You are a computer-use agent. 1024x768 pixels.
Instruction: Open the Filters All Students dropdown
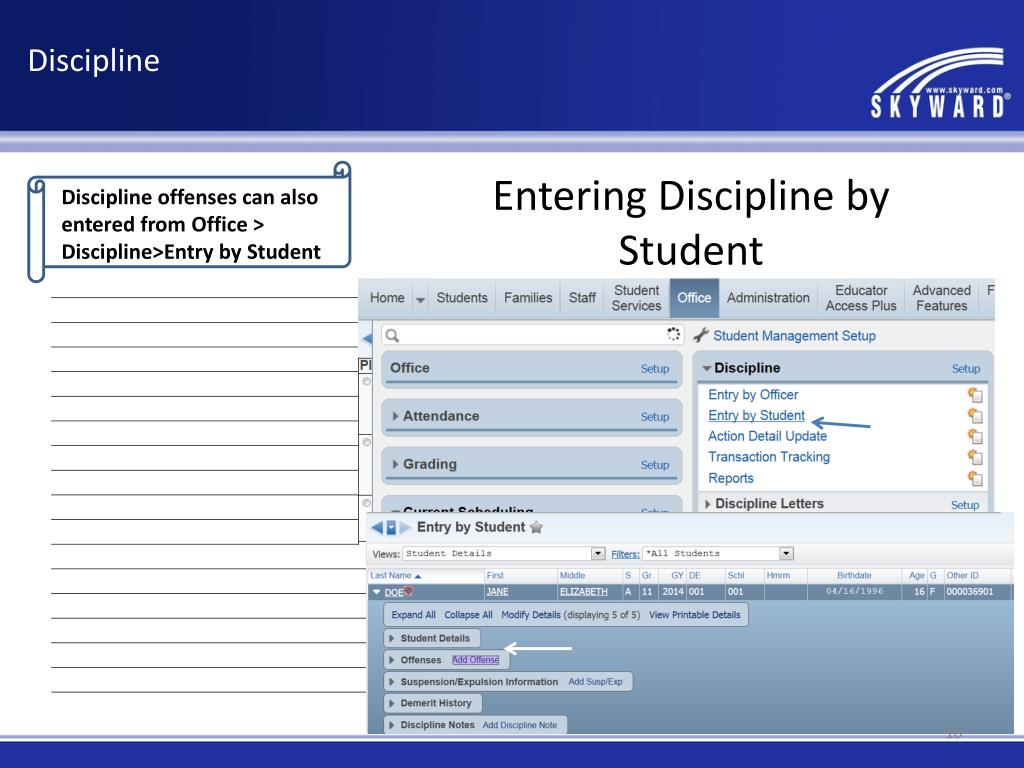[x=786, y=553]
